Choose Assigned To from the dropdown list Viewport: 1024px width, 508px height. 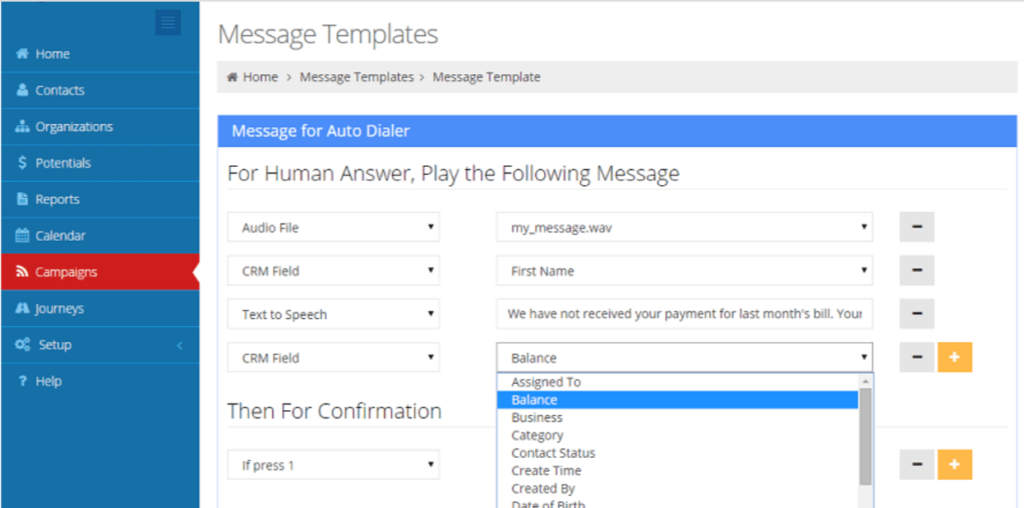pyautogui.click(x=677, y=382)
